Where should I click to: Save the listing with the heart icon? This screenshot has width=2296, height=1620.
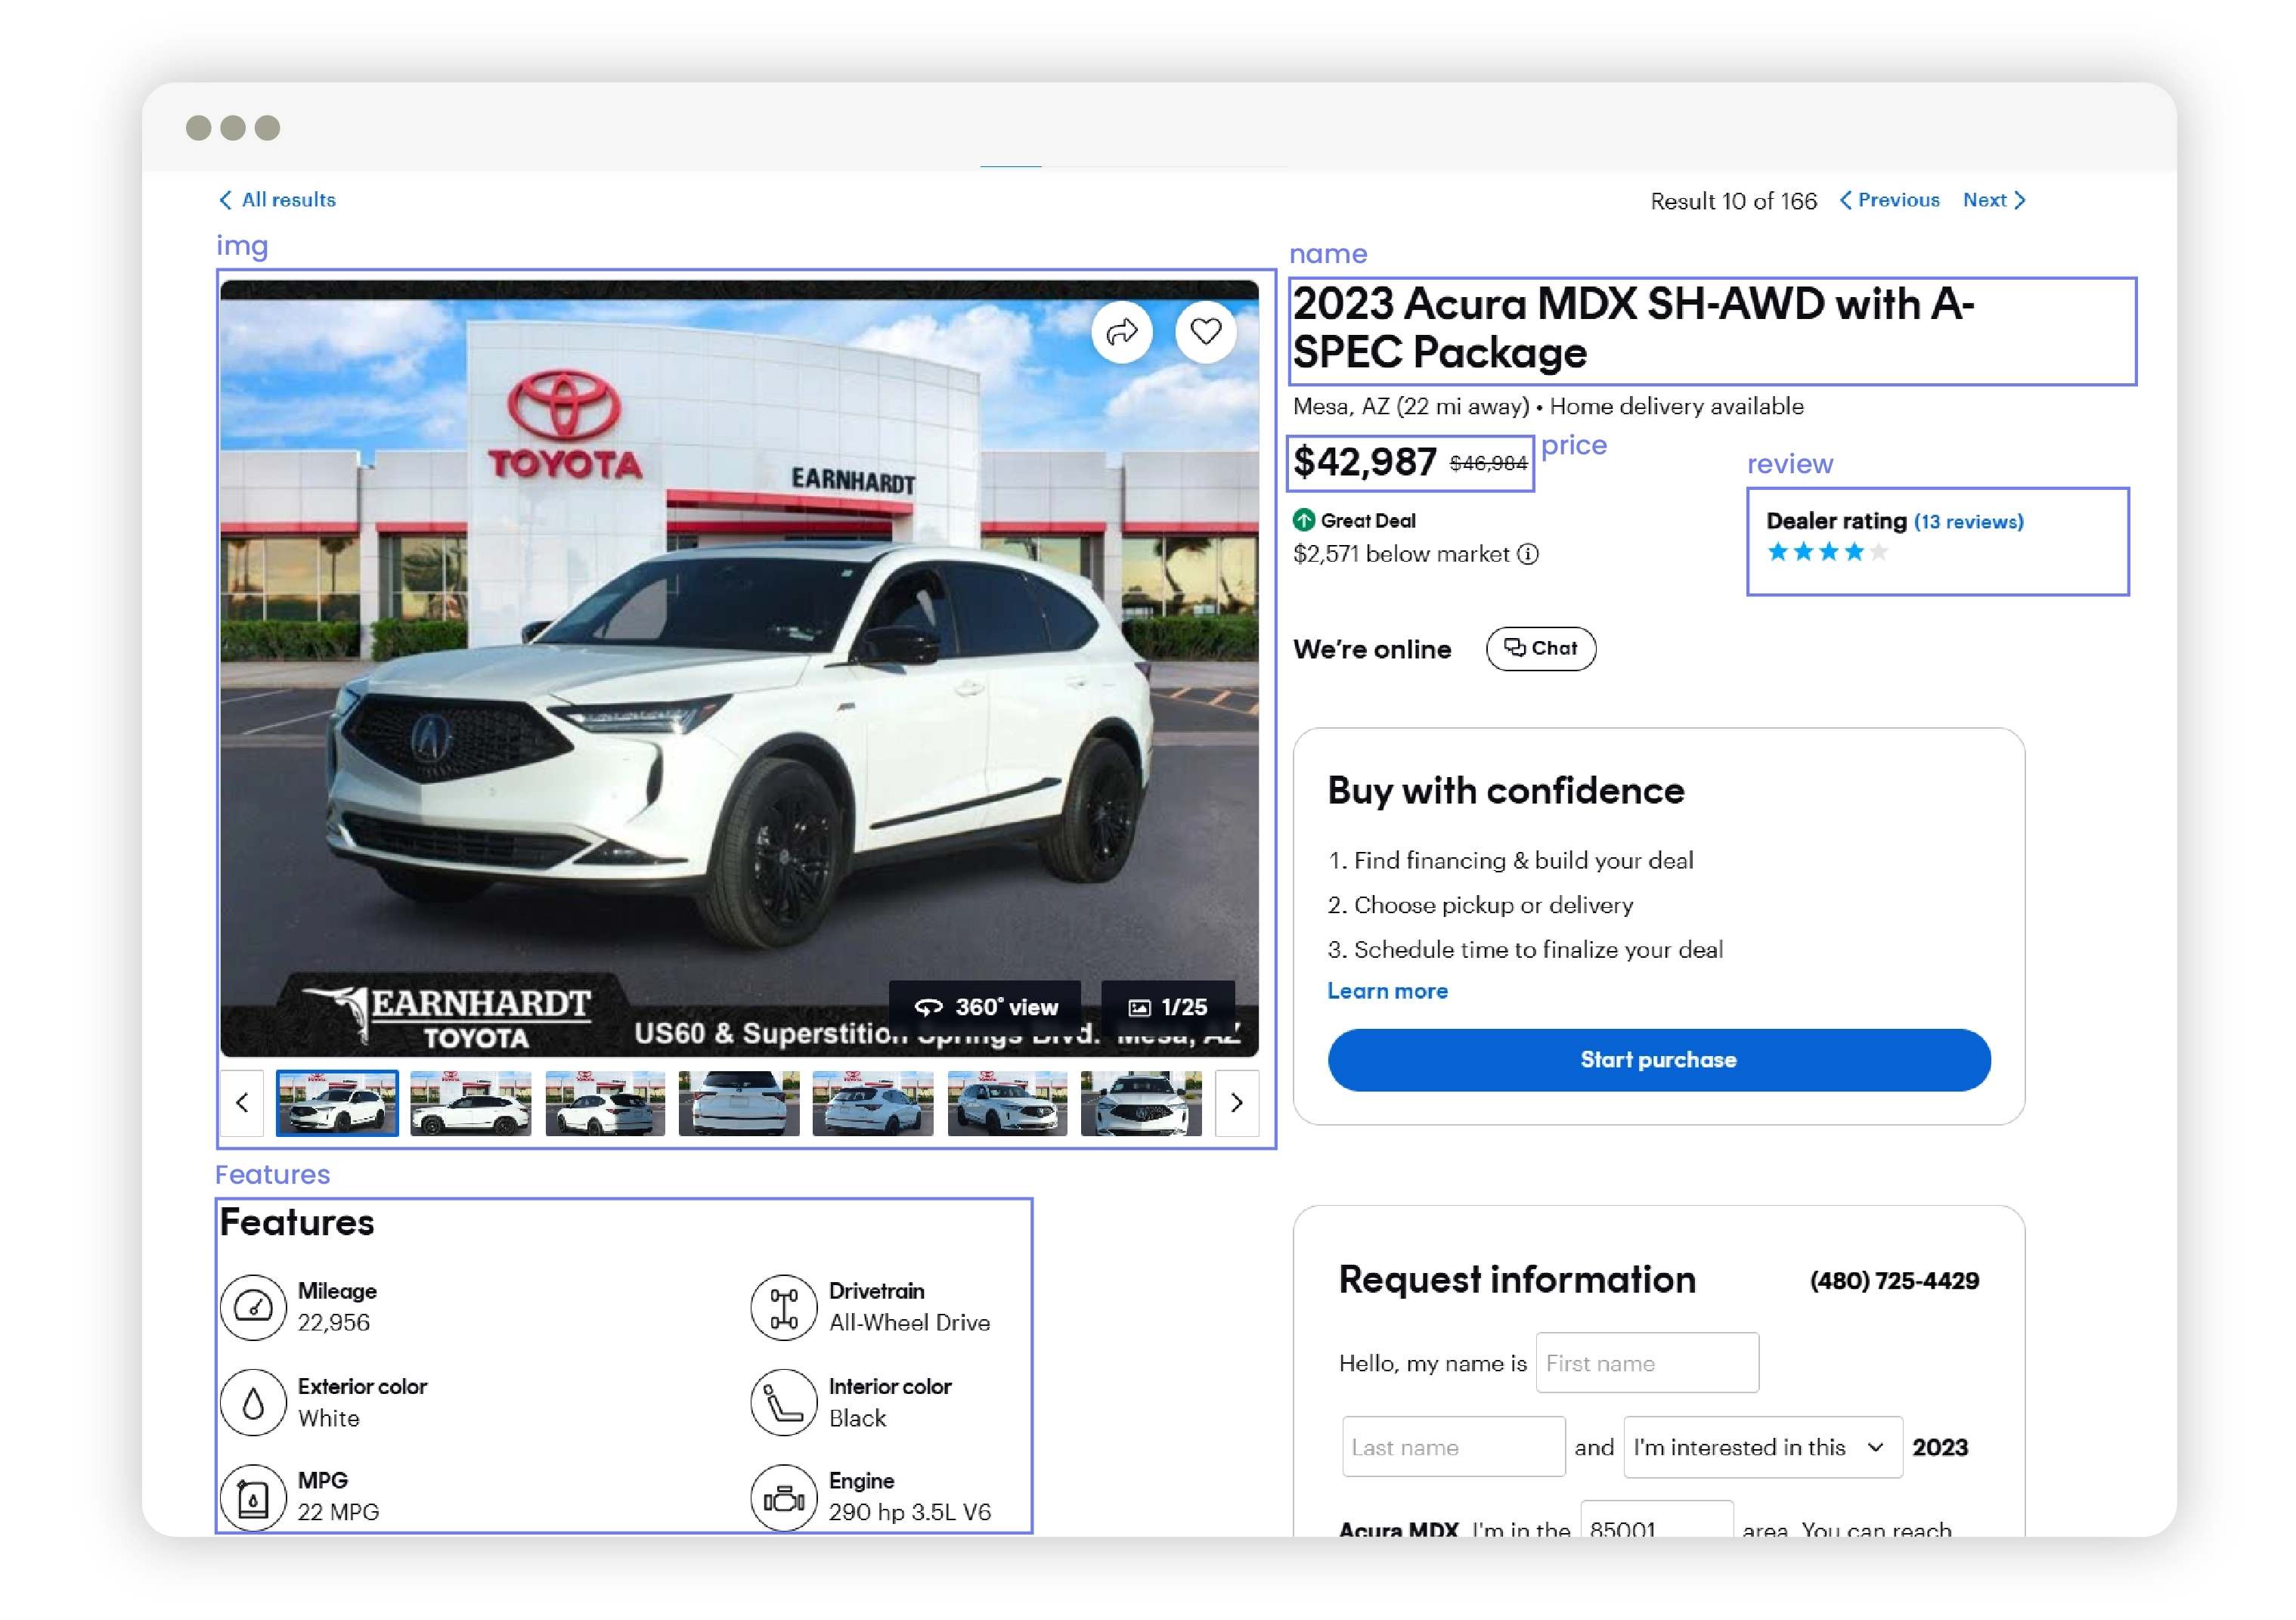[x=1206, y=332]
